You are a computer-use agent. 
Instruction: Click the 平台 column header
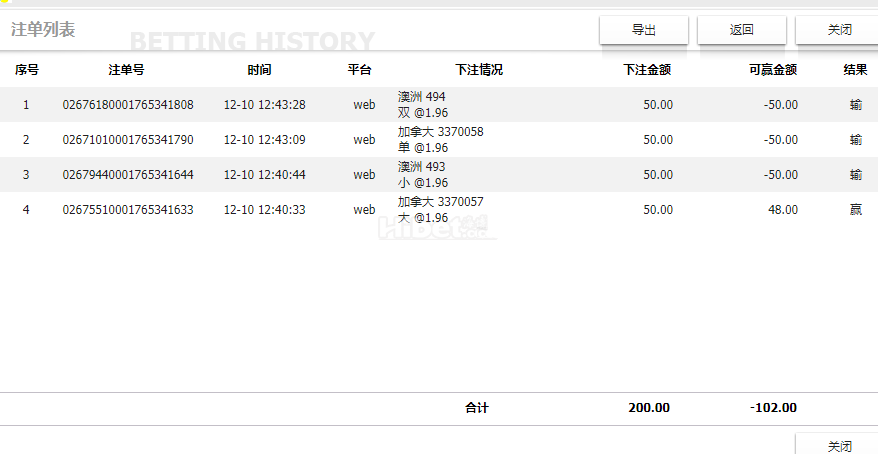coord(359,70)
